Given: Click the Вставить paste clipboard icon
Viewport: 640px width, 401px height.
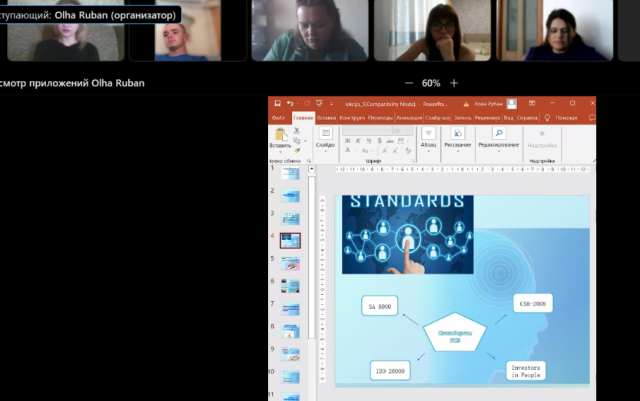Looking at the screenshot, I should pyautogui.click(x=280, y=134).
